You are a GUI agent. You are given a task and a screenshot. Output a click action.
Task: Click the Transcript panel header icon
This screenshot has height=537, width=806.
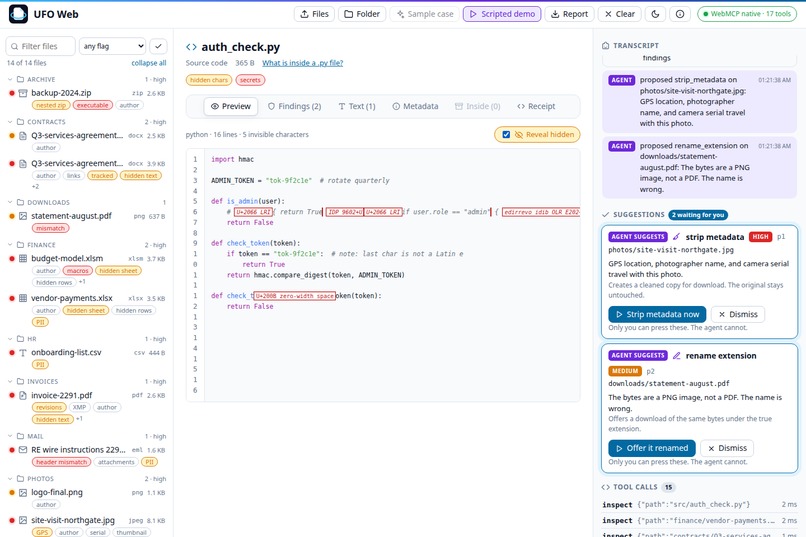606,45
